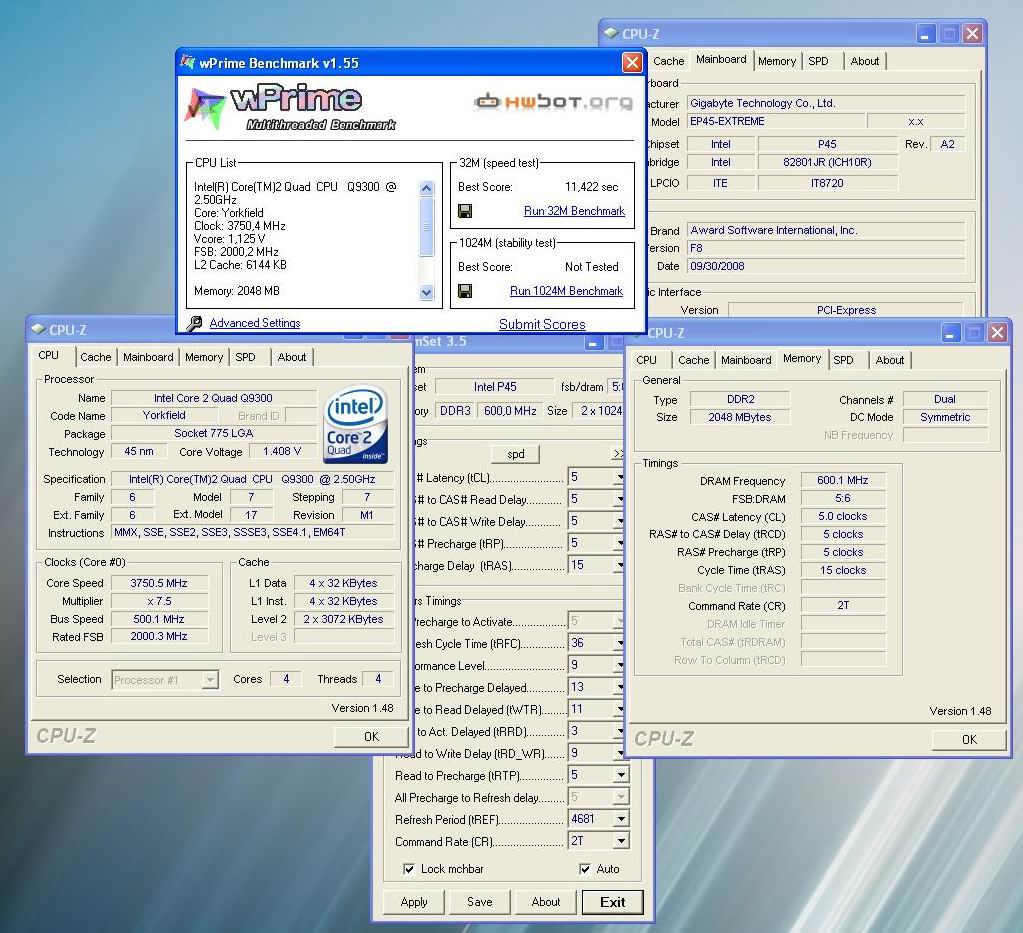
Task: Click the hwbot.org logo in wPrime
Action: click(553, 102)
